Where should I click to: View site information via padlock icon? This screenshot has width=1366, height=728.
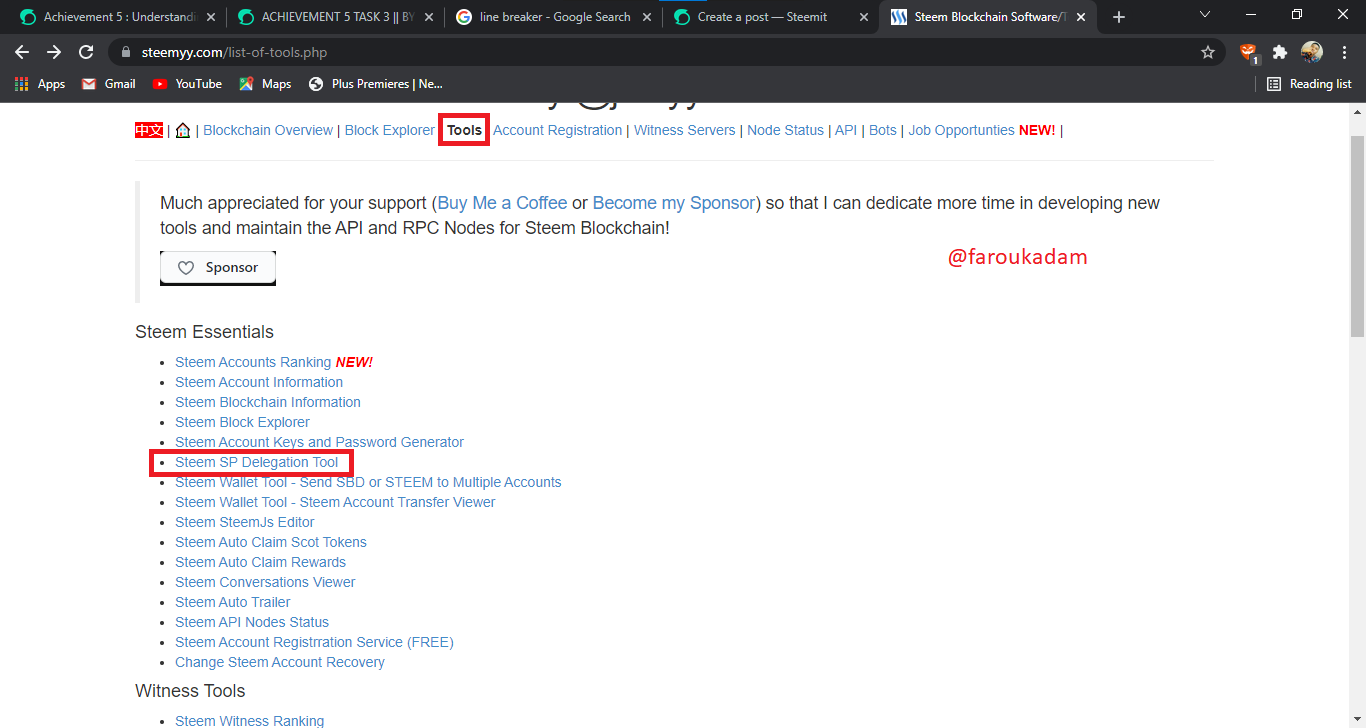point(125,52)
